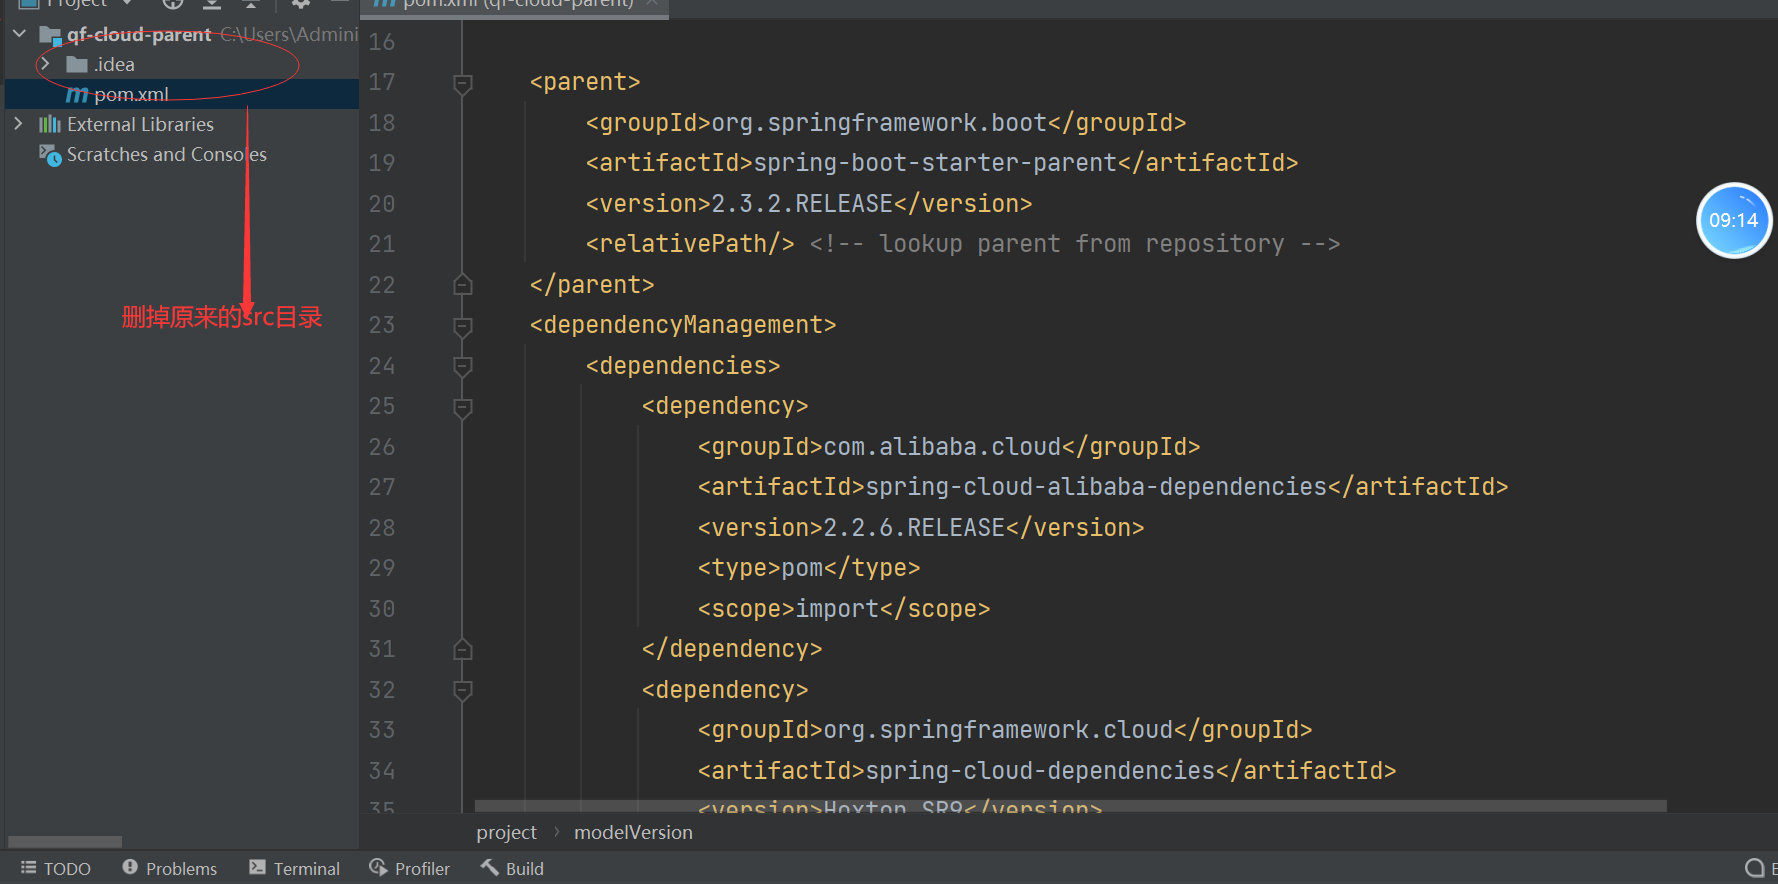
Task: Click the project breadcrumb
Action: [506, 832]
